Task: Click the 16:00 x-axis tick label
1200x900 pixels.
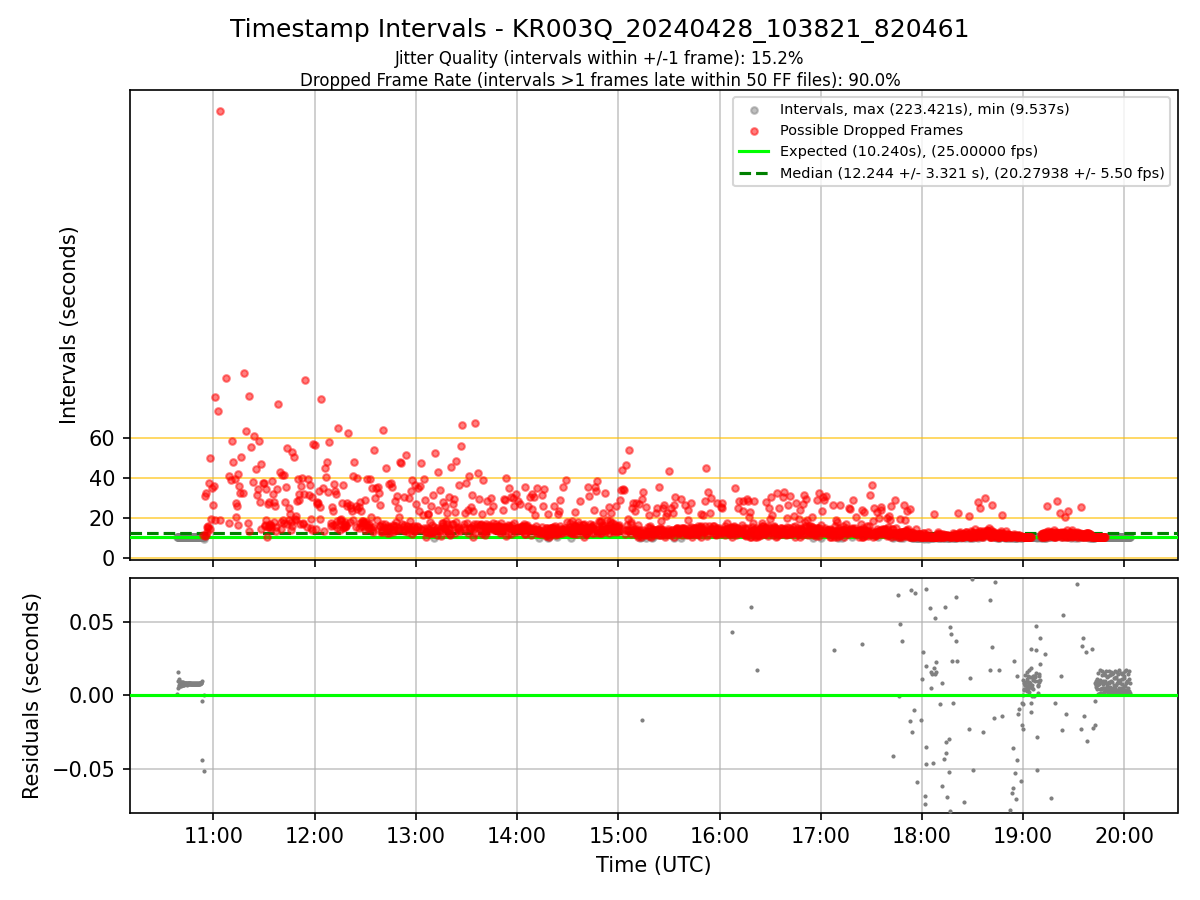Action: pos(719,834)
